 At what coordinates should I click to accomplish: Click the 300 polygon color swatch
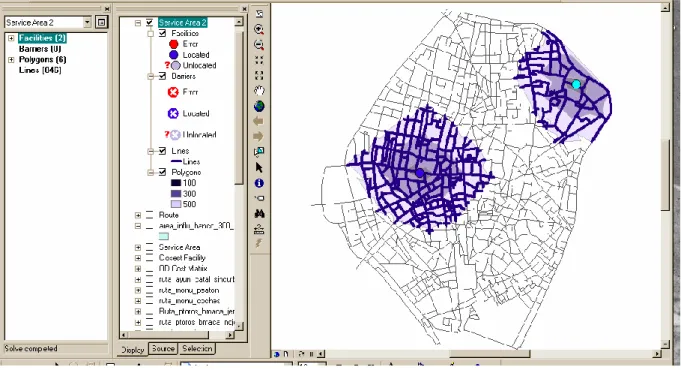tap(175, 194)
